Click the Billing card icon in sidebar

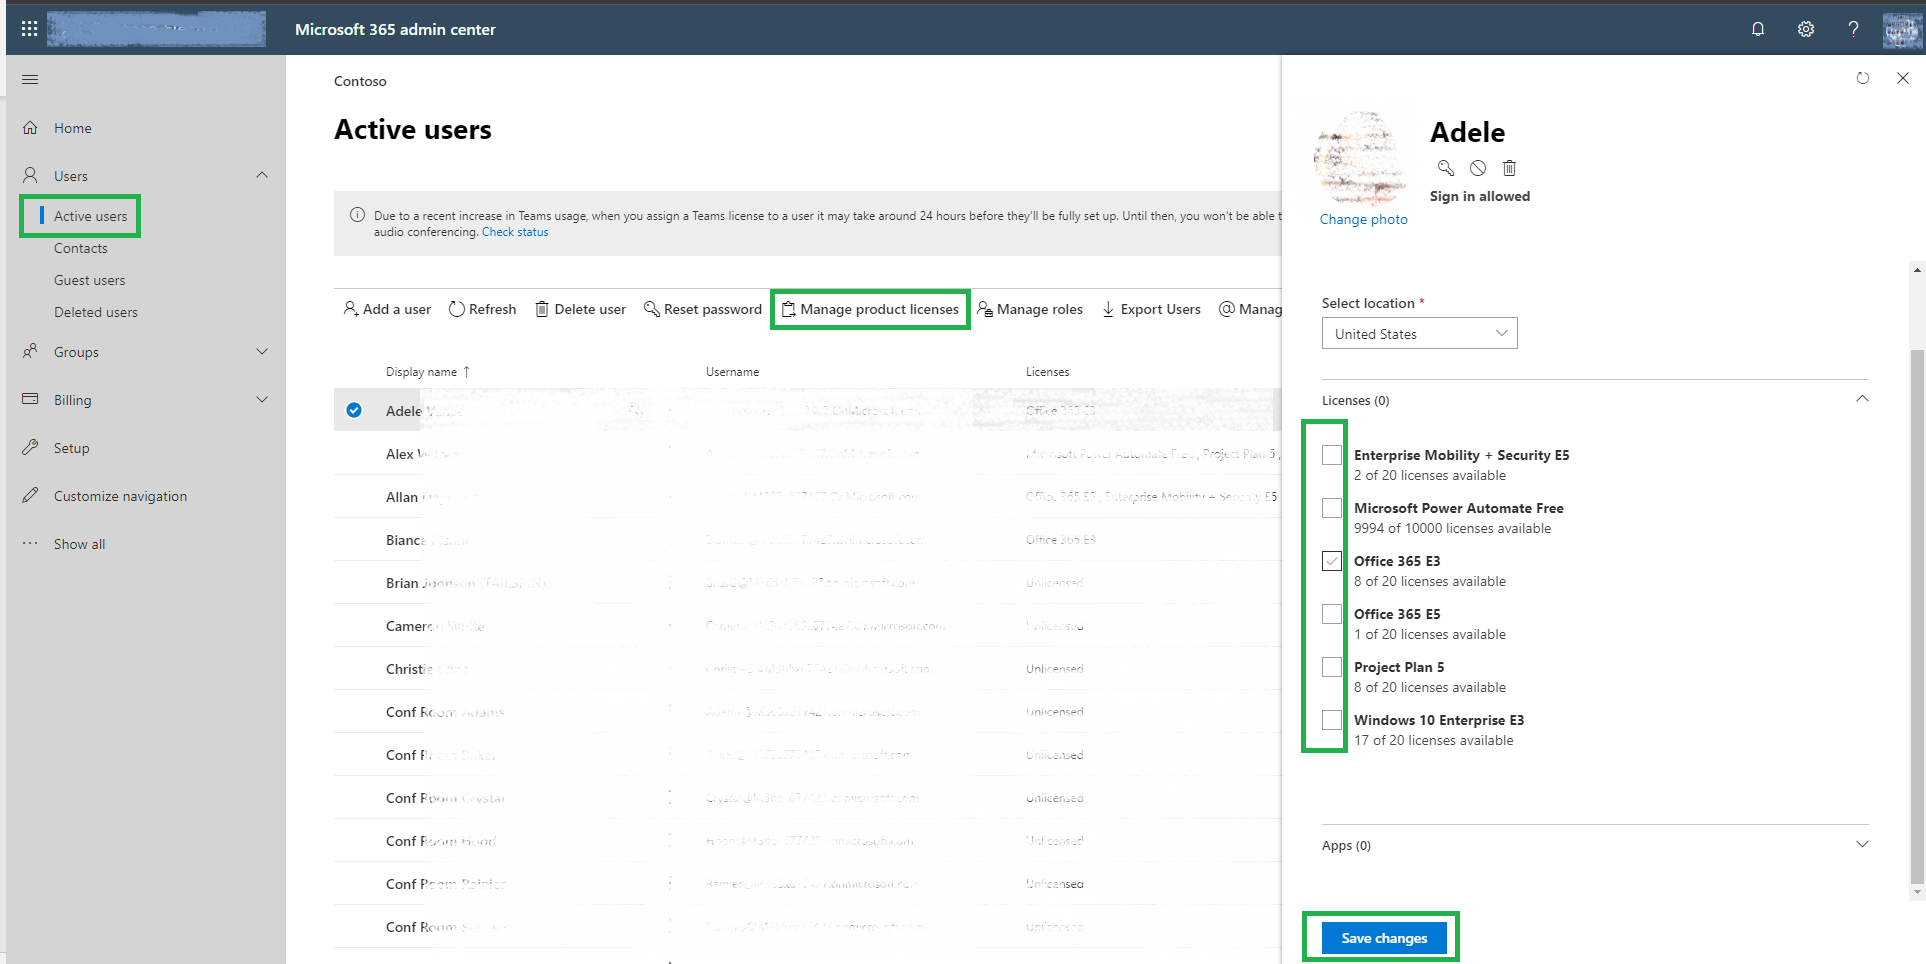(31, 399)
